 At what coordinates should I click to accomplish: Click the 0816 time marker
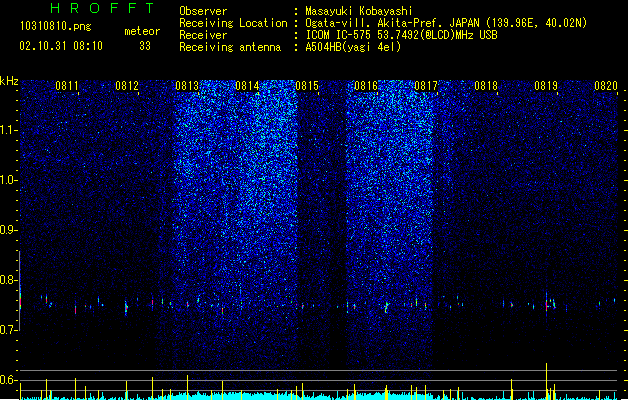(366, 86)
